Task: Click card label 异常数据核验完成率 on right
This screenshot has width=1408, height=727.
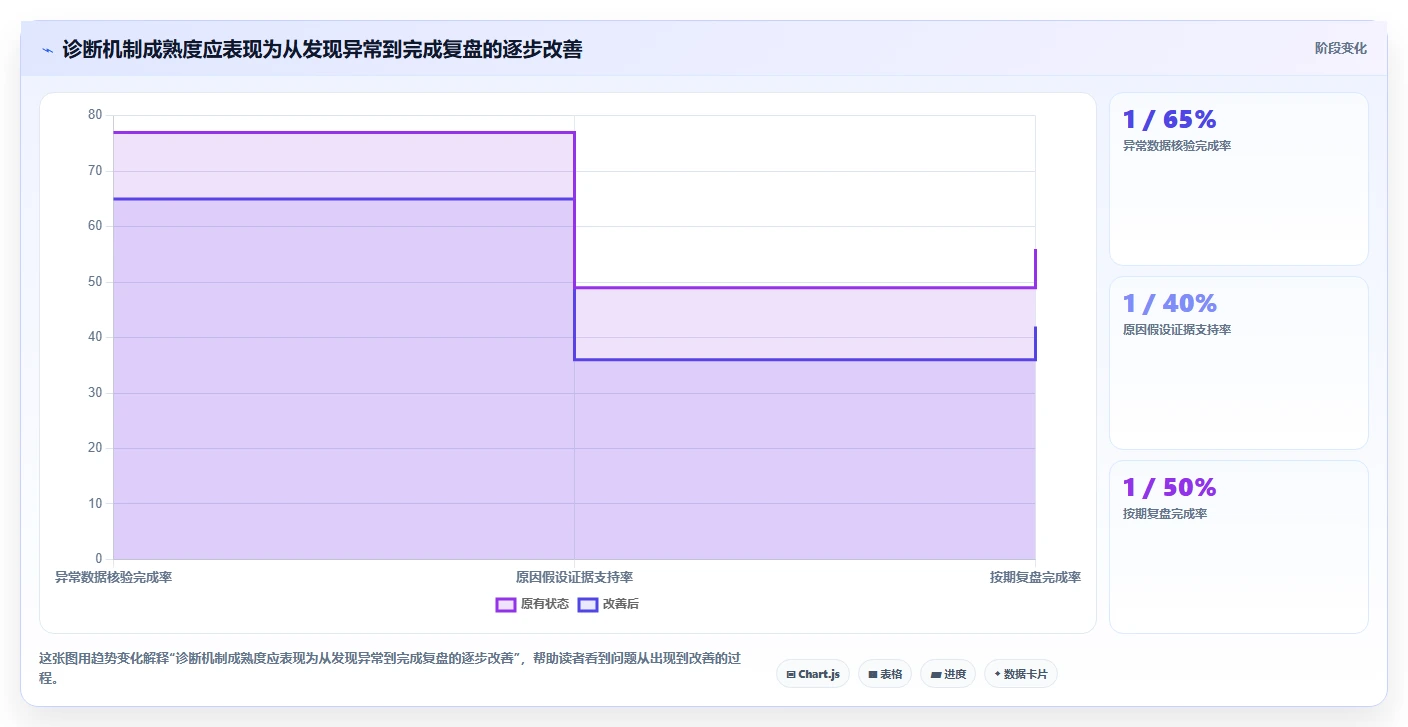Action: click(1177, 146)
